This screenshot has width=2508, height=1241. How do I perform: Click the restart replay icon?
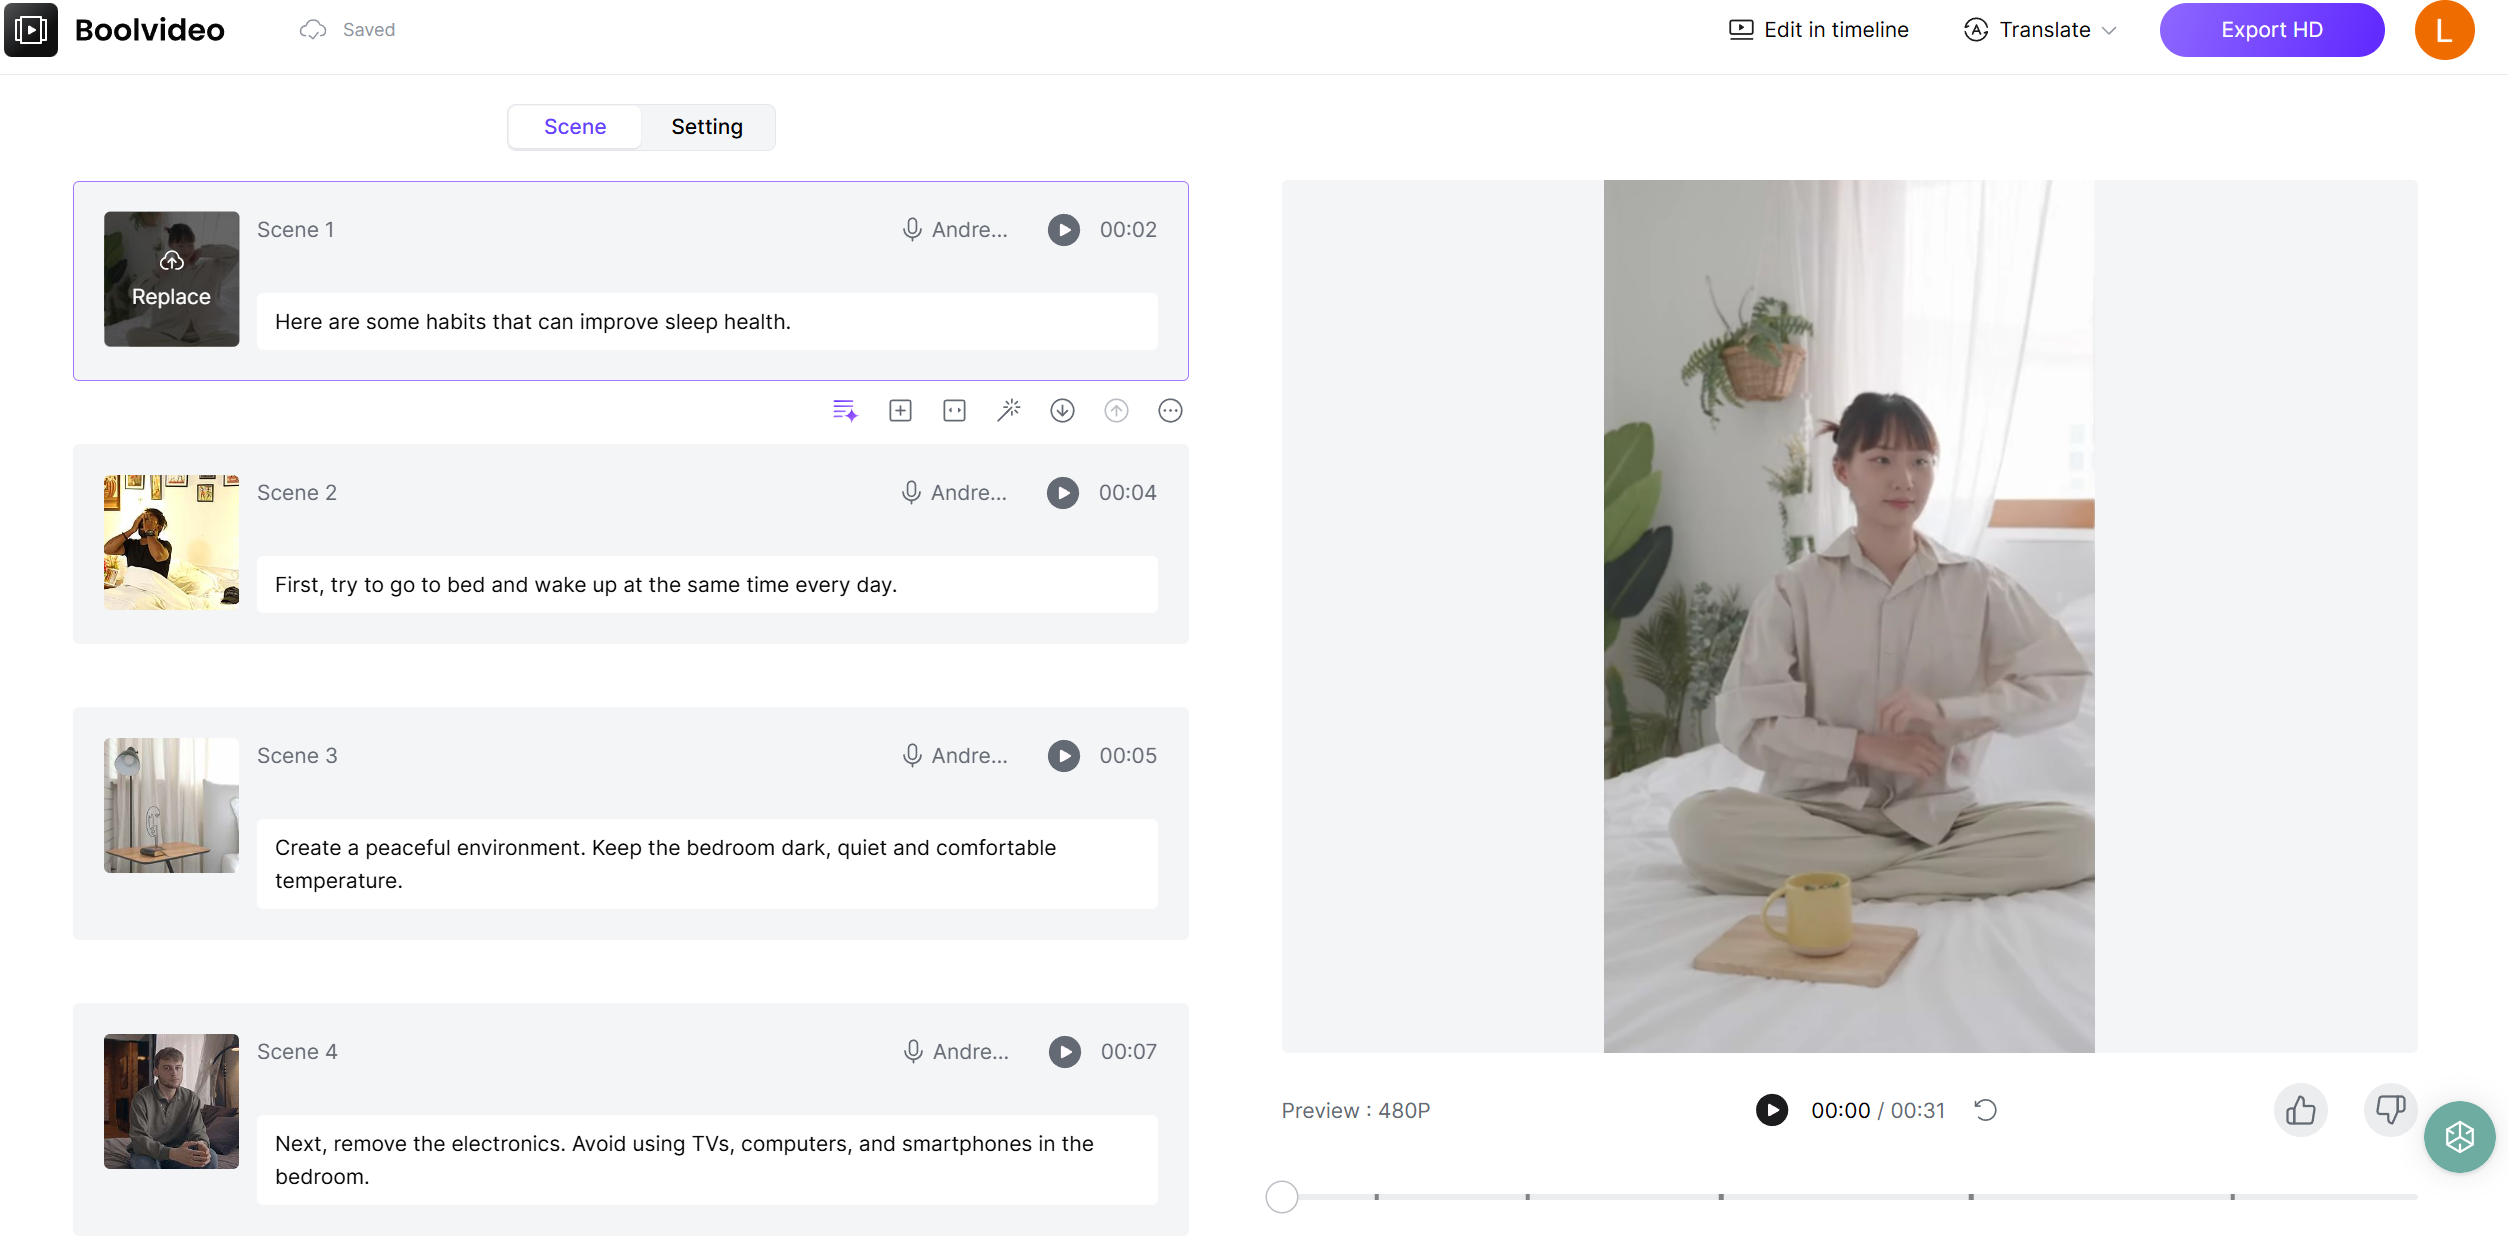point(1985,1110)
